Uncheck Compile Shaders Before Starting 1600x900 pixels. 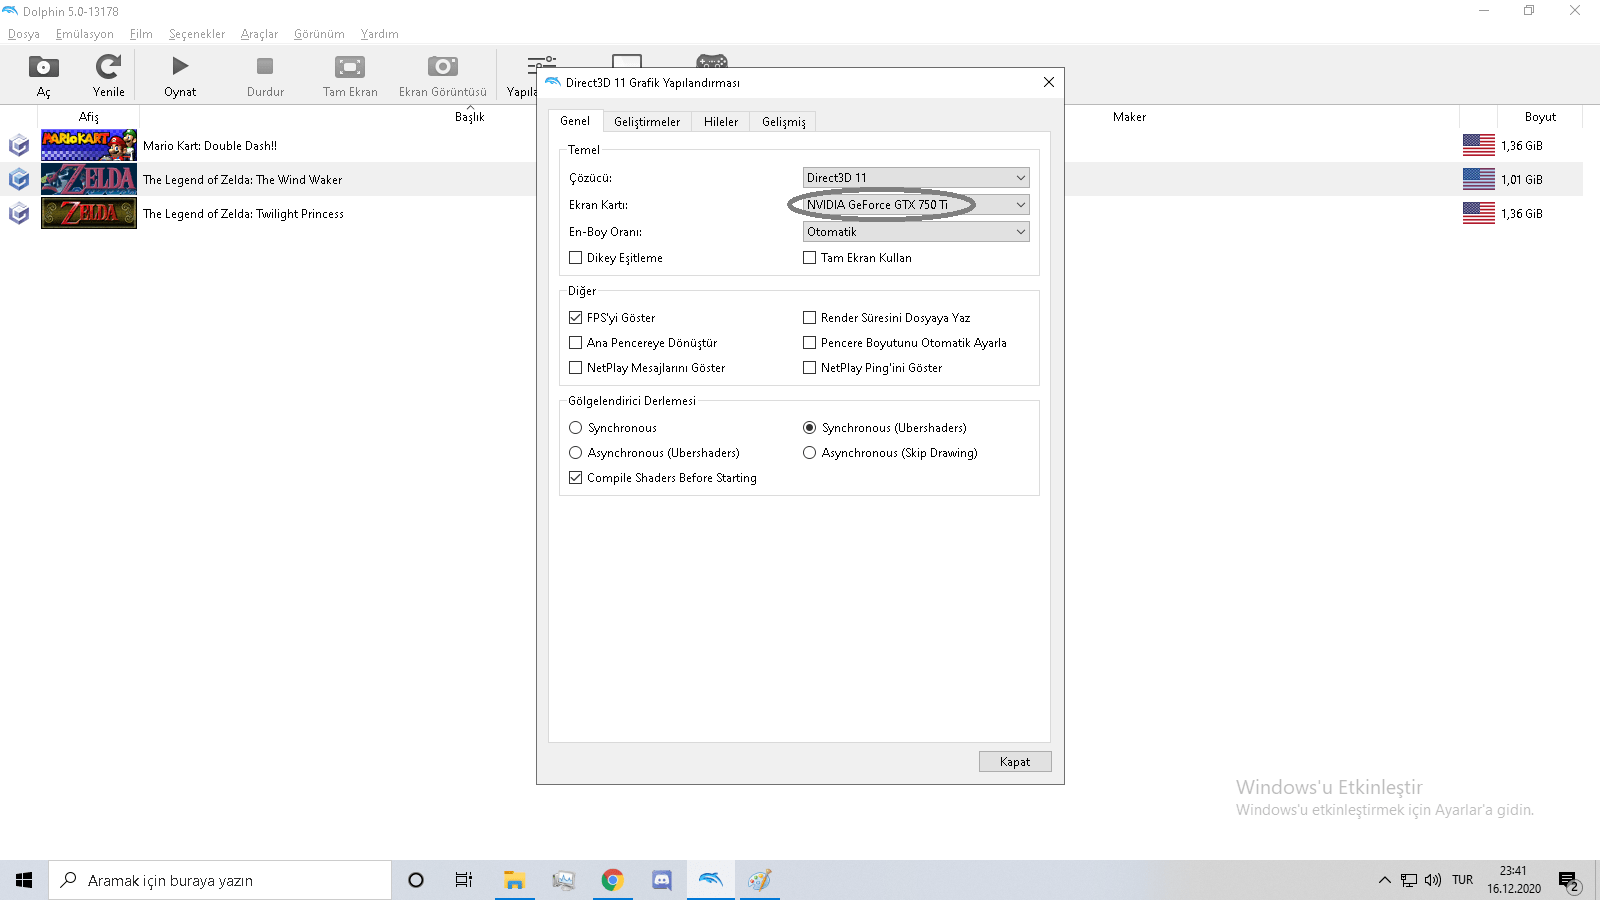click(x=576, y=478)
